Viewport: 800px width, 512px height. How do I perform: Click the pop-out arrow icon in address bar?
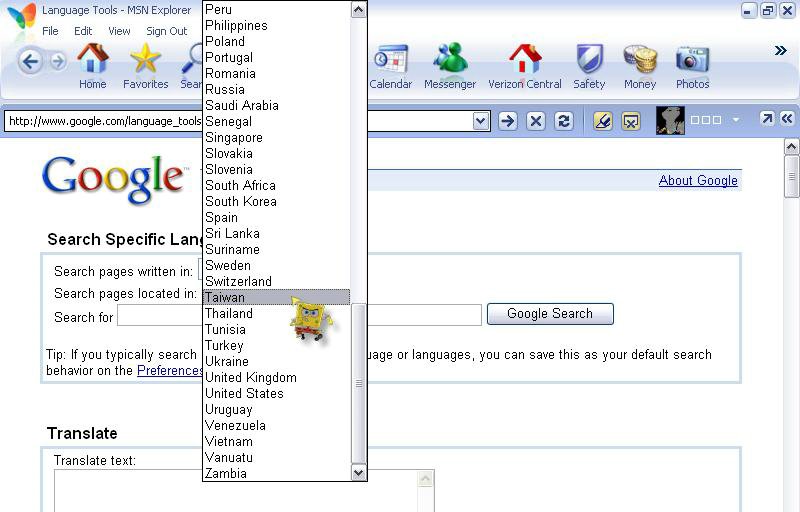click(766, 119)
